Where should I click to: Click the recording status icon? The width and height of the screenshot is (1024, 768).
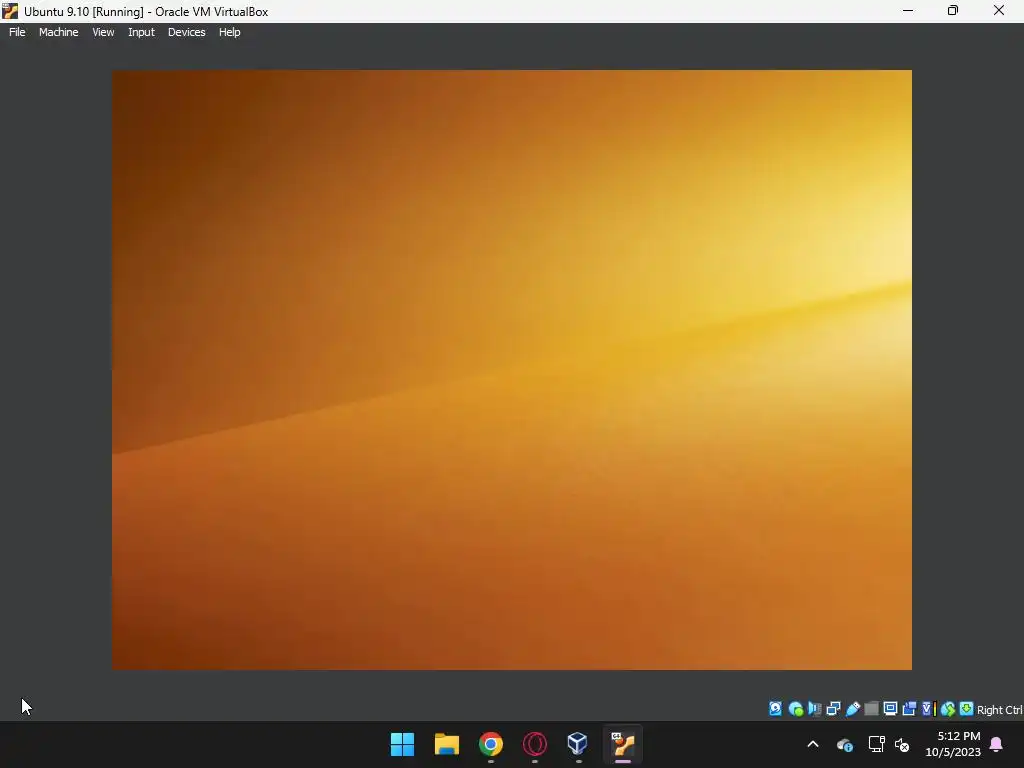click(x=909, y=709)
